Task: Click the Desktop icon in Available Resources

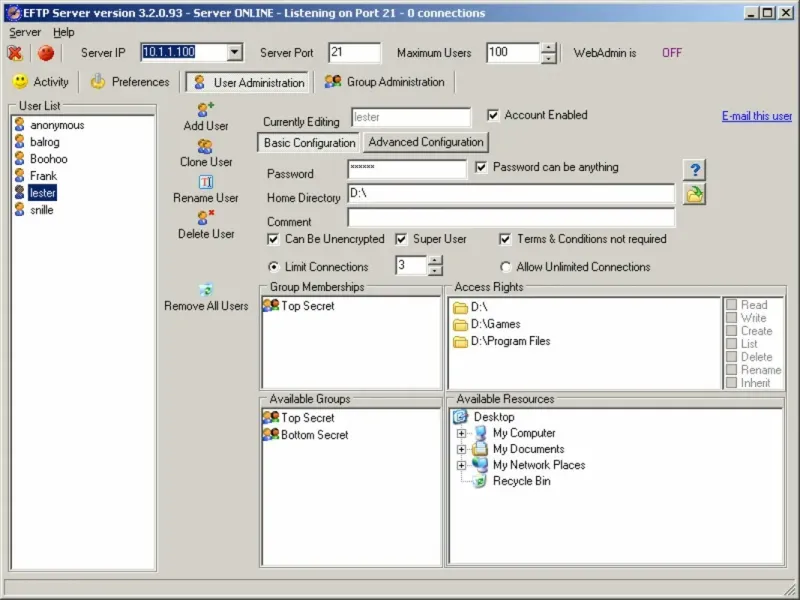Action: [x=460, y=417]
